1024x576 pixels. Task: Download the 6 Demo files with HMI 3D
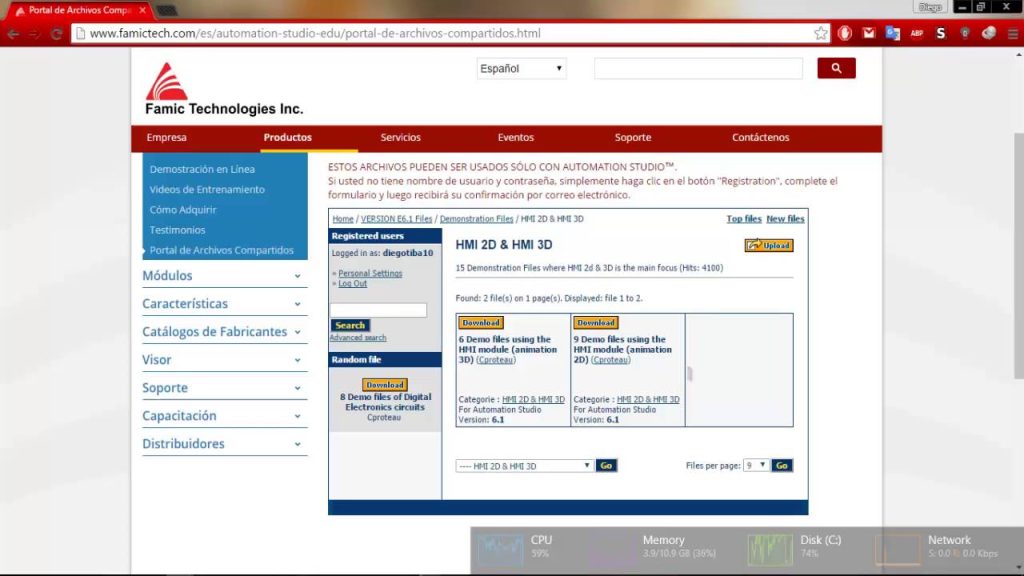pos(481,322)
